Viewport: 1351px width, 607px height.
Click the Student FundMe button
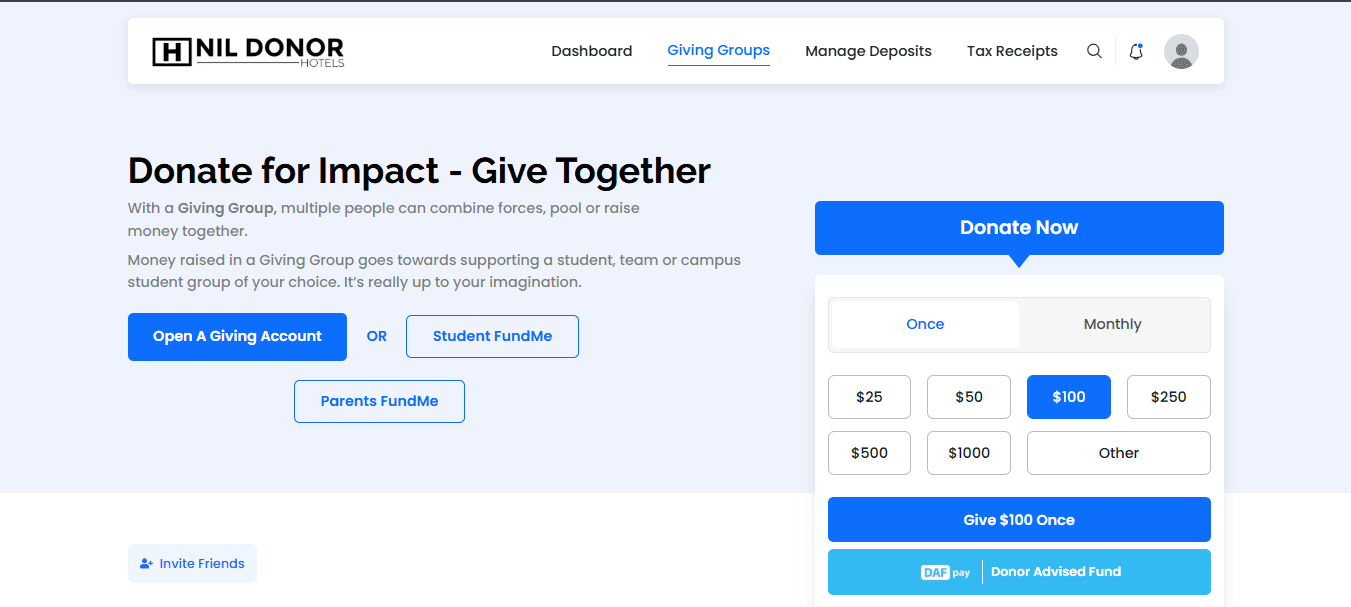pyautogui.click(x=492, y=337)
